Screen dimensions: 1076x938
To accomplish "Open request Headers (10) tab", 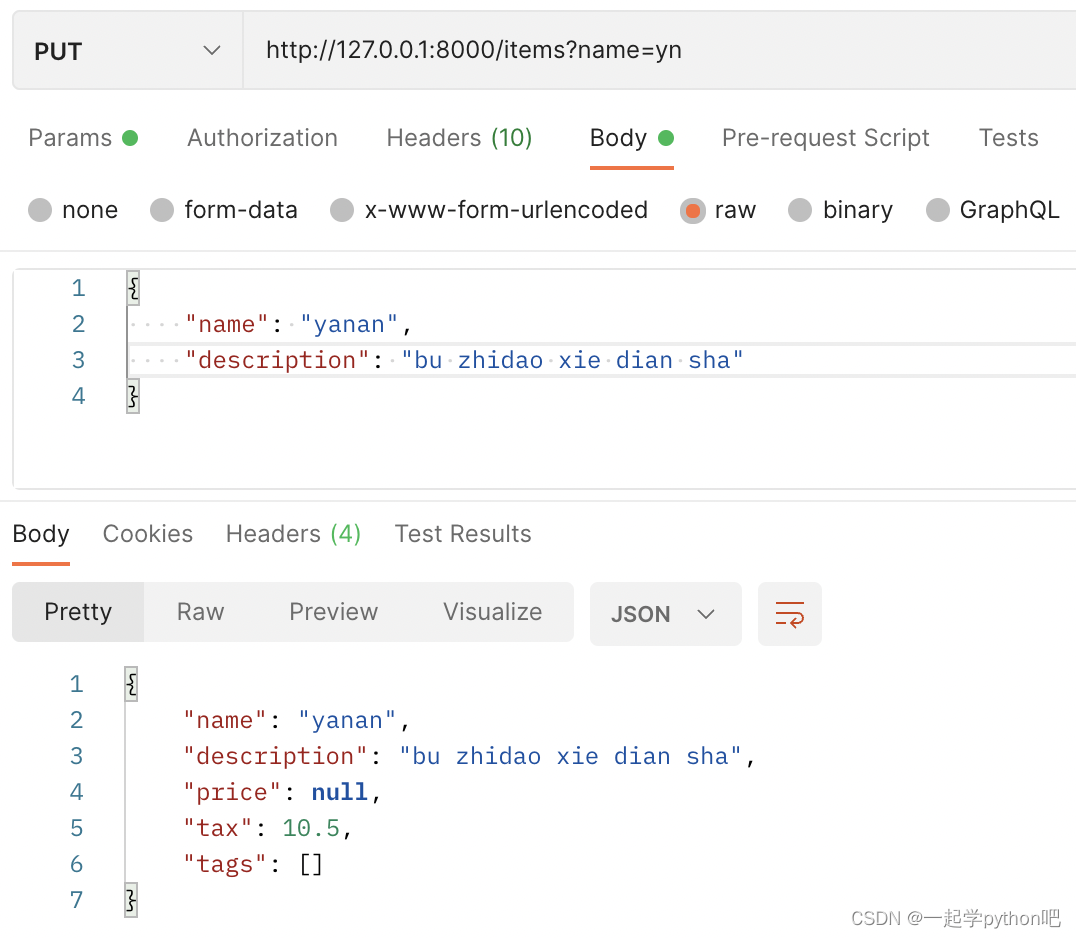I will pos(459,138).
